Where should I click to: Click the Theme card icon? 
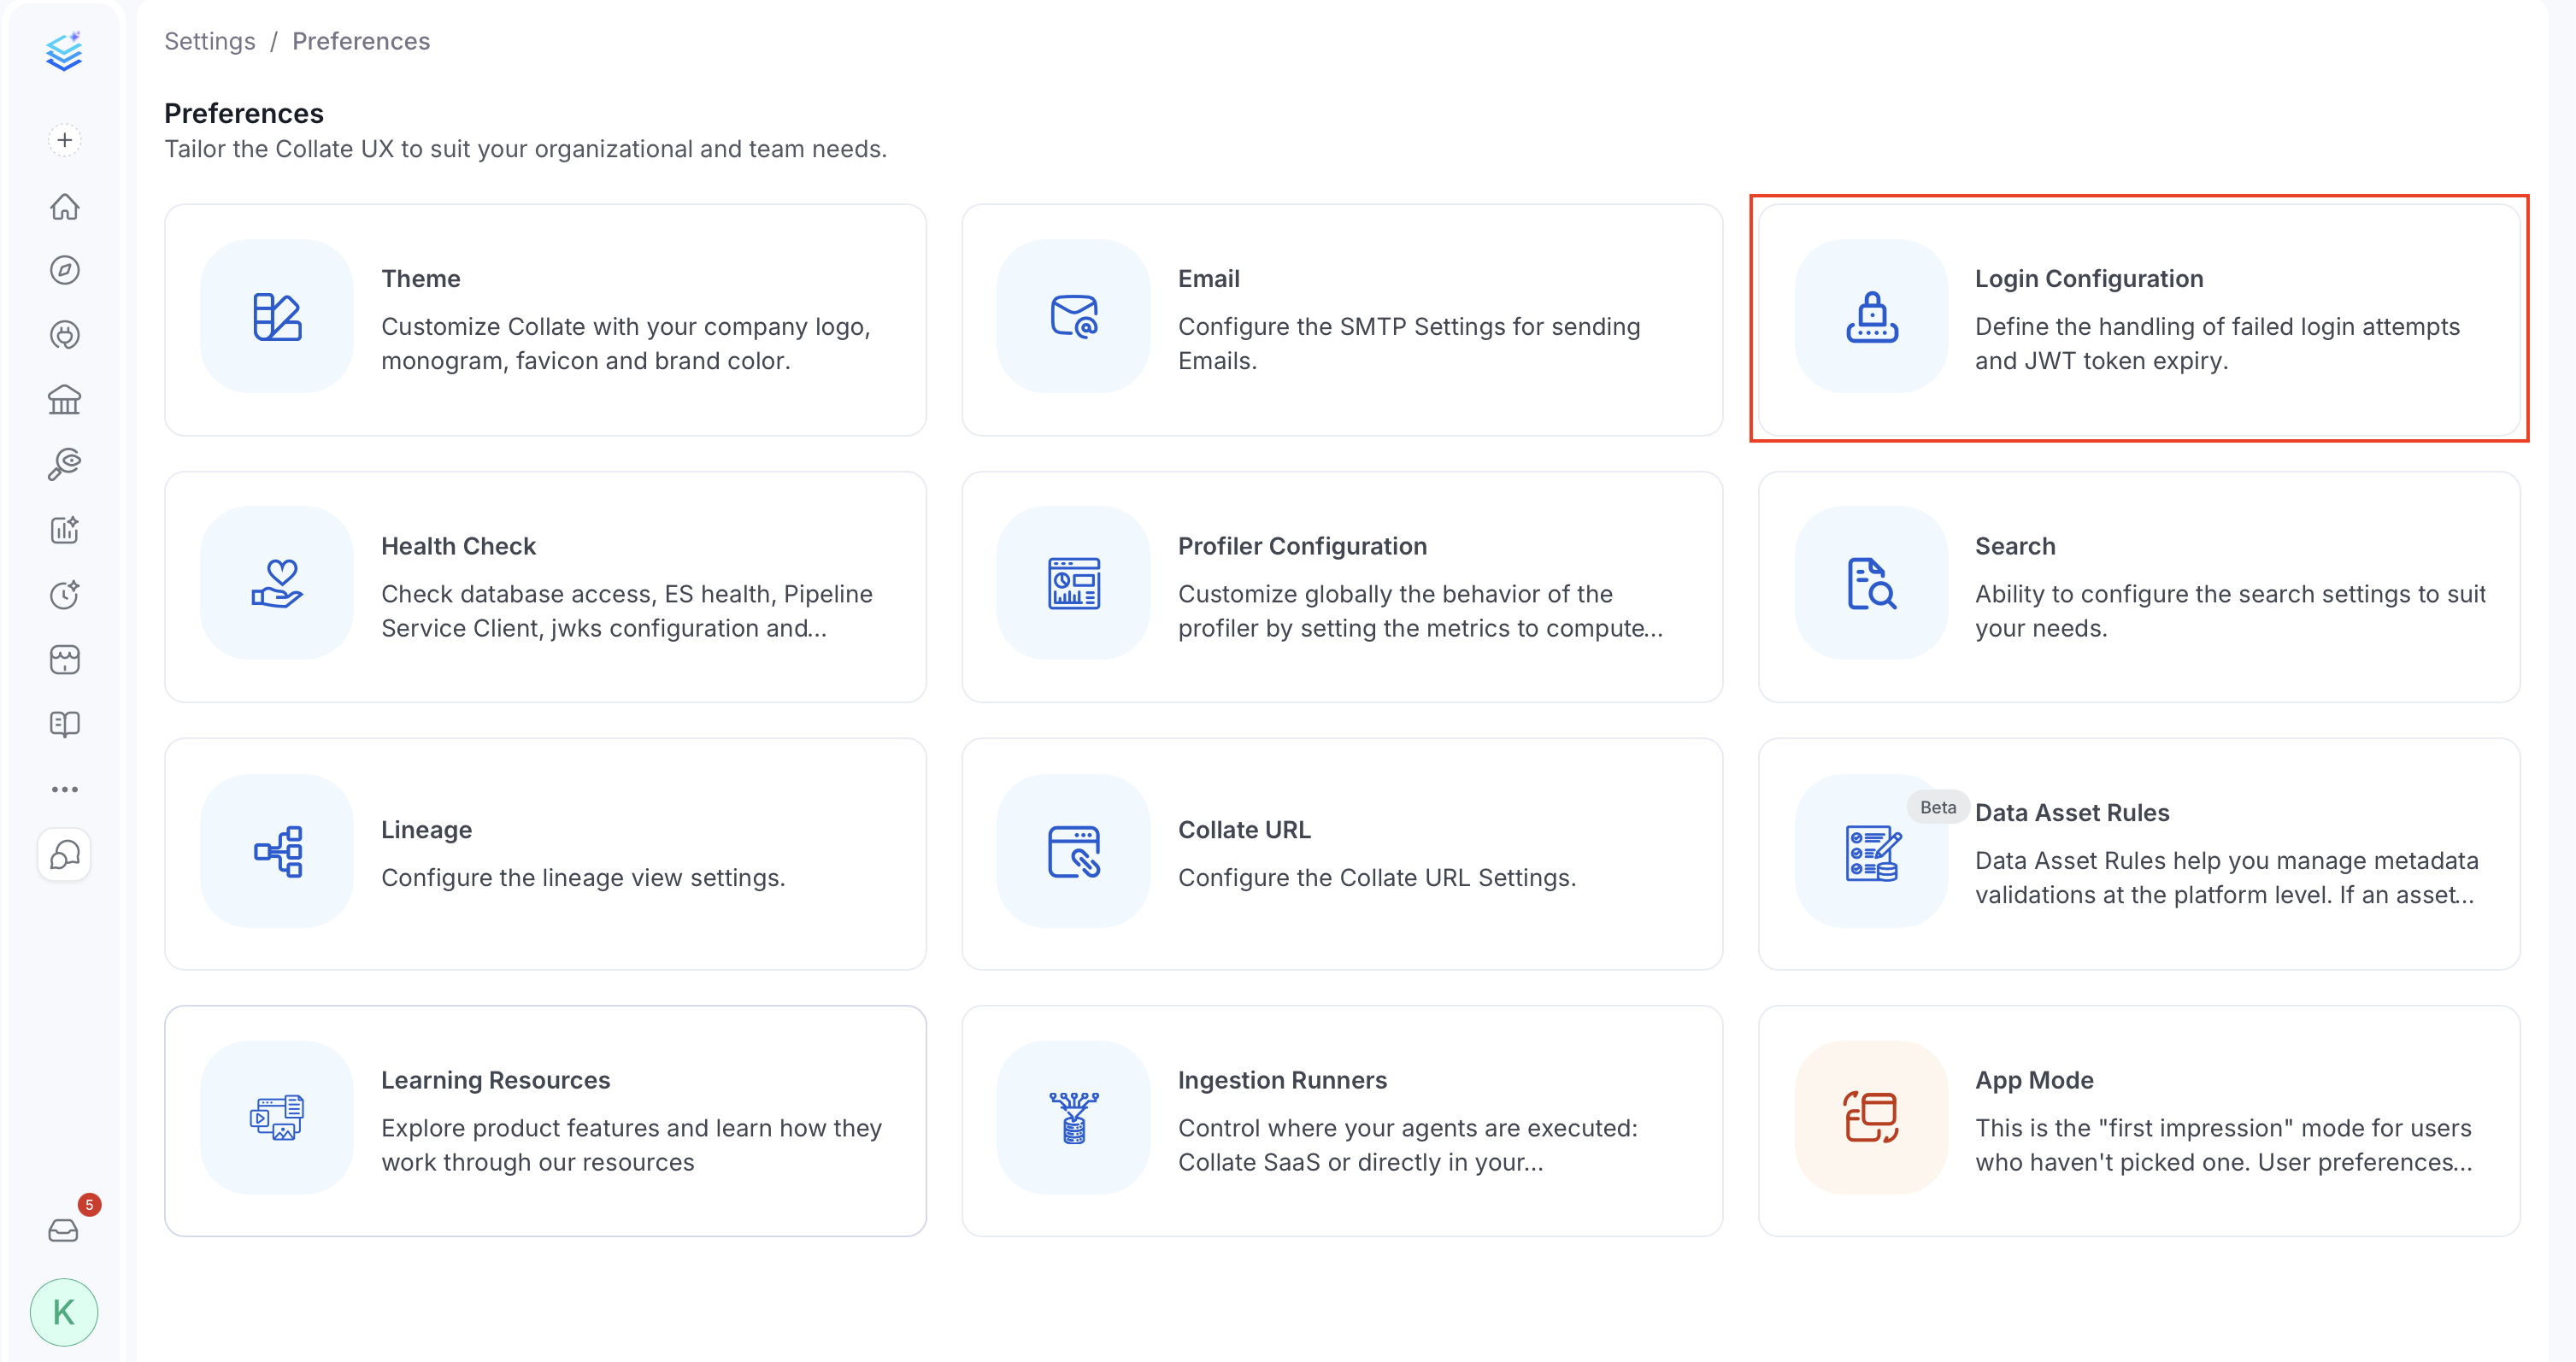[277, 316]
